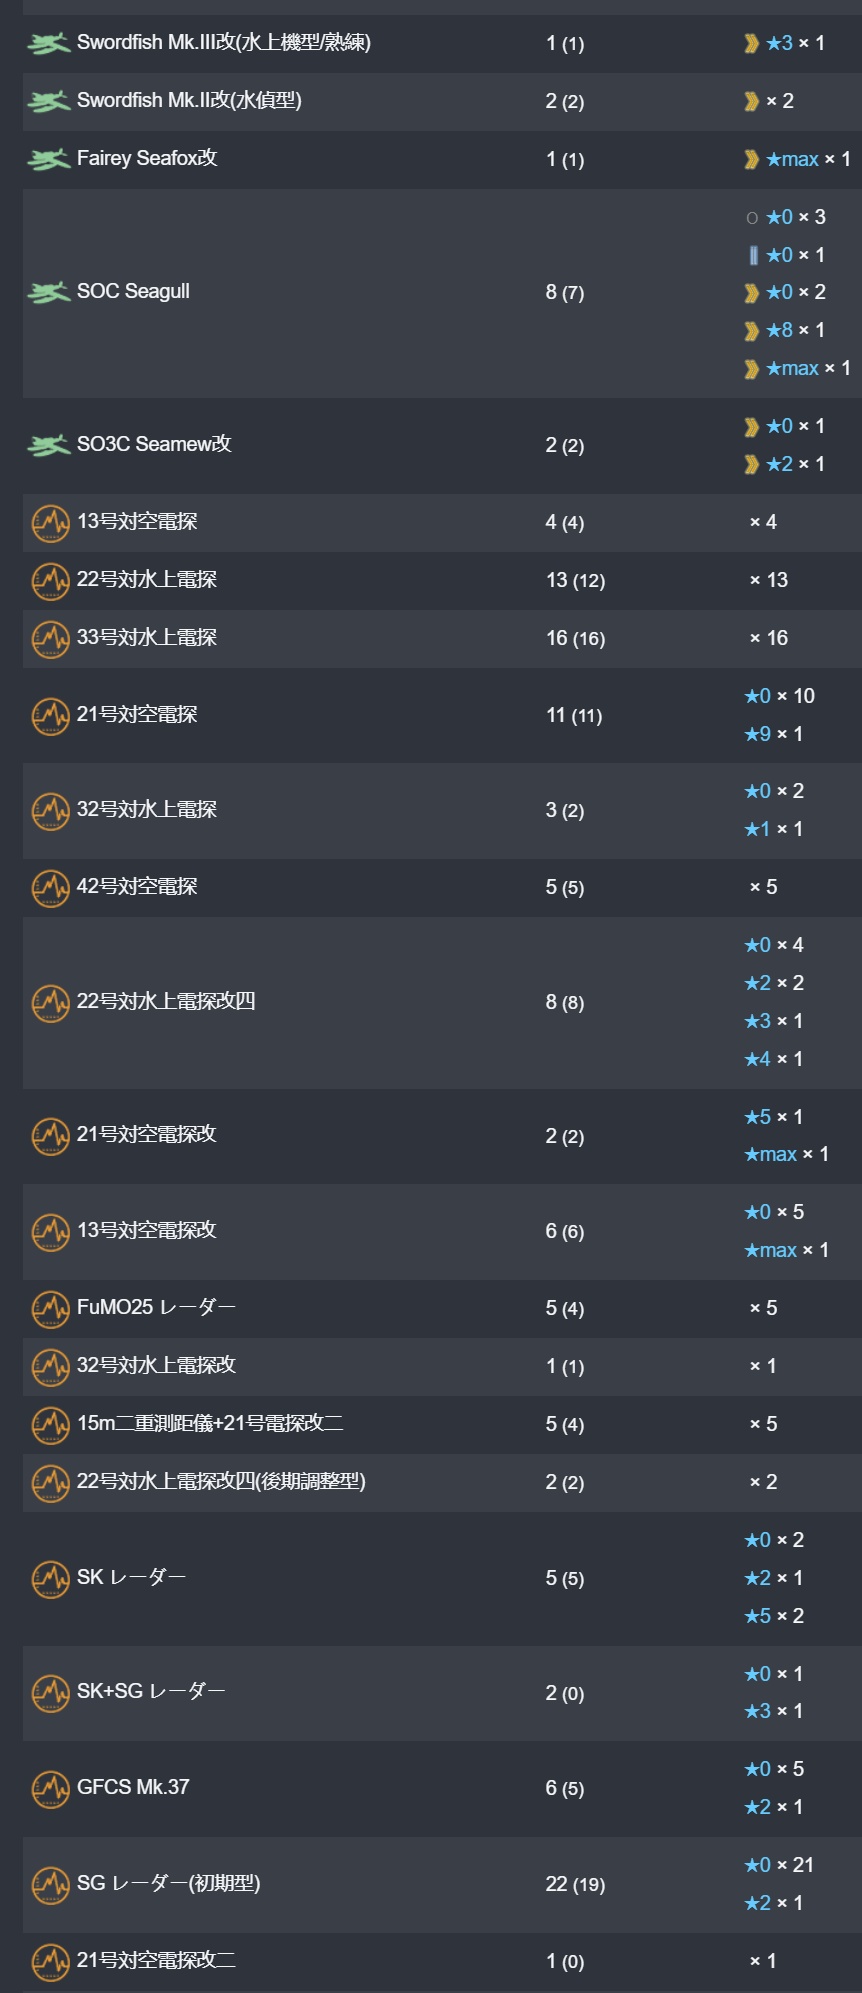
Task: Click the radar icon next to 42号対空電探
Action: tap(50, 887)
